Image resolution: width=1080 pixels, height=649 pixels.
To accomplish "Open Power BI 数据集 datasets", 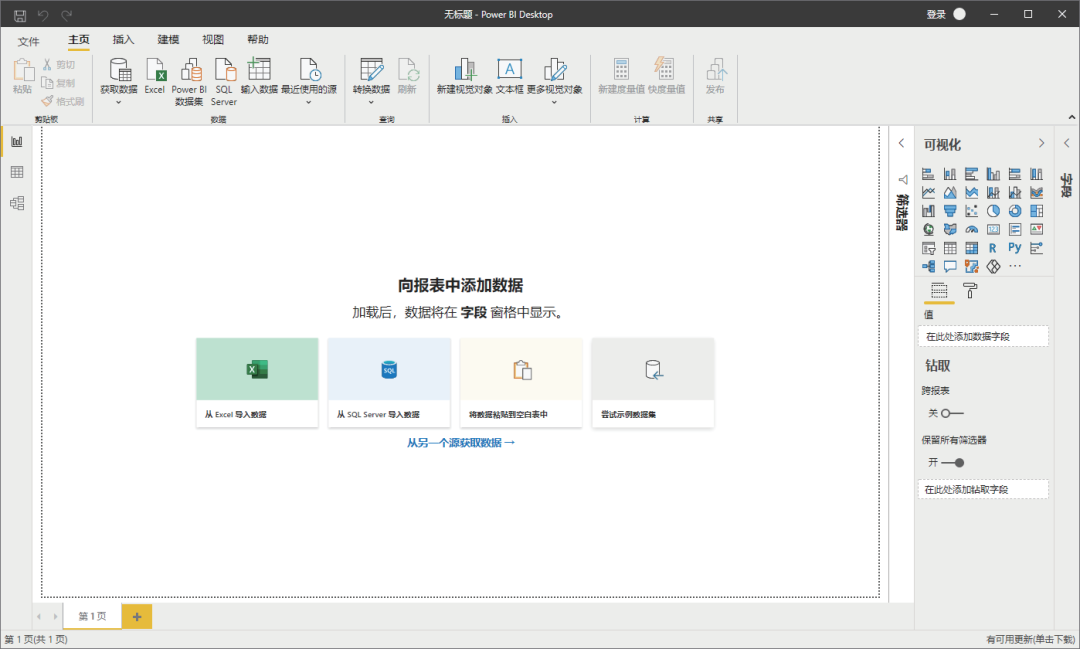I will [189, 81].
